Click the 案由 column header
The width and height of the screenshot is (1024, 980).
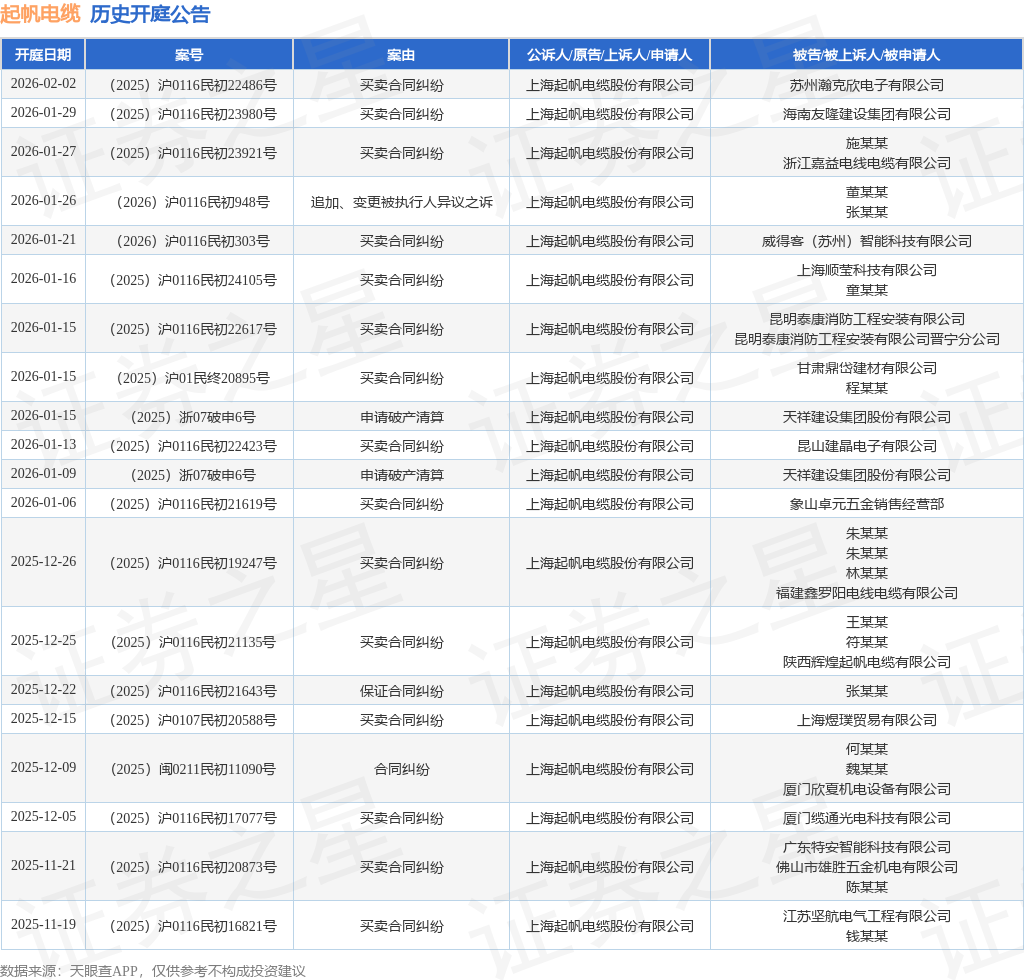click(401, 55)
